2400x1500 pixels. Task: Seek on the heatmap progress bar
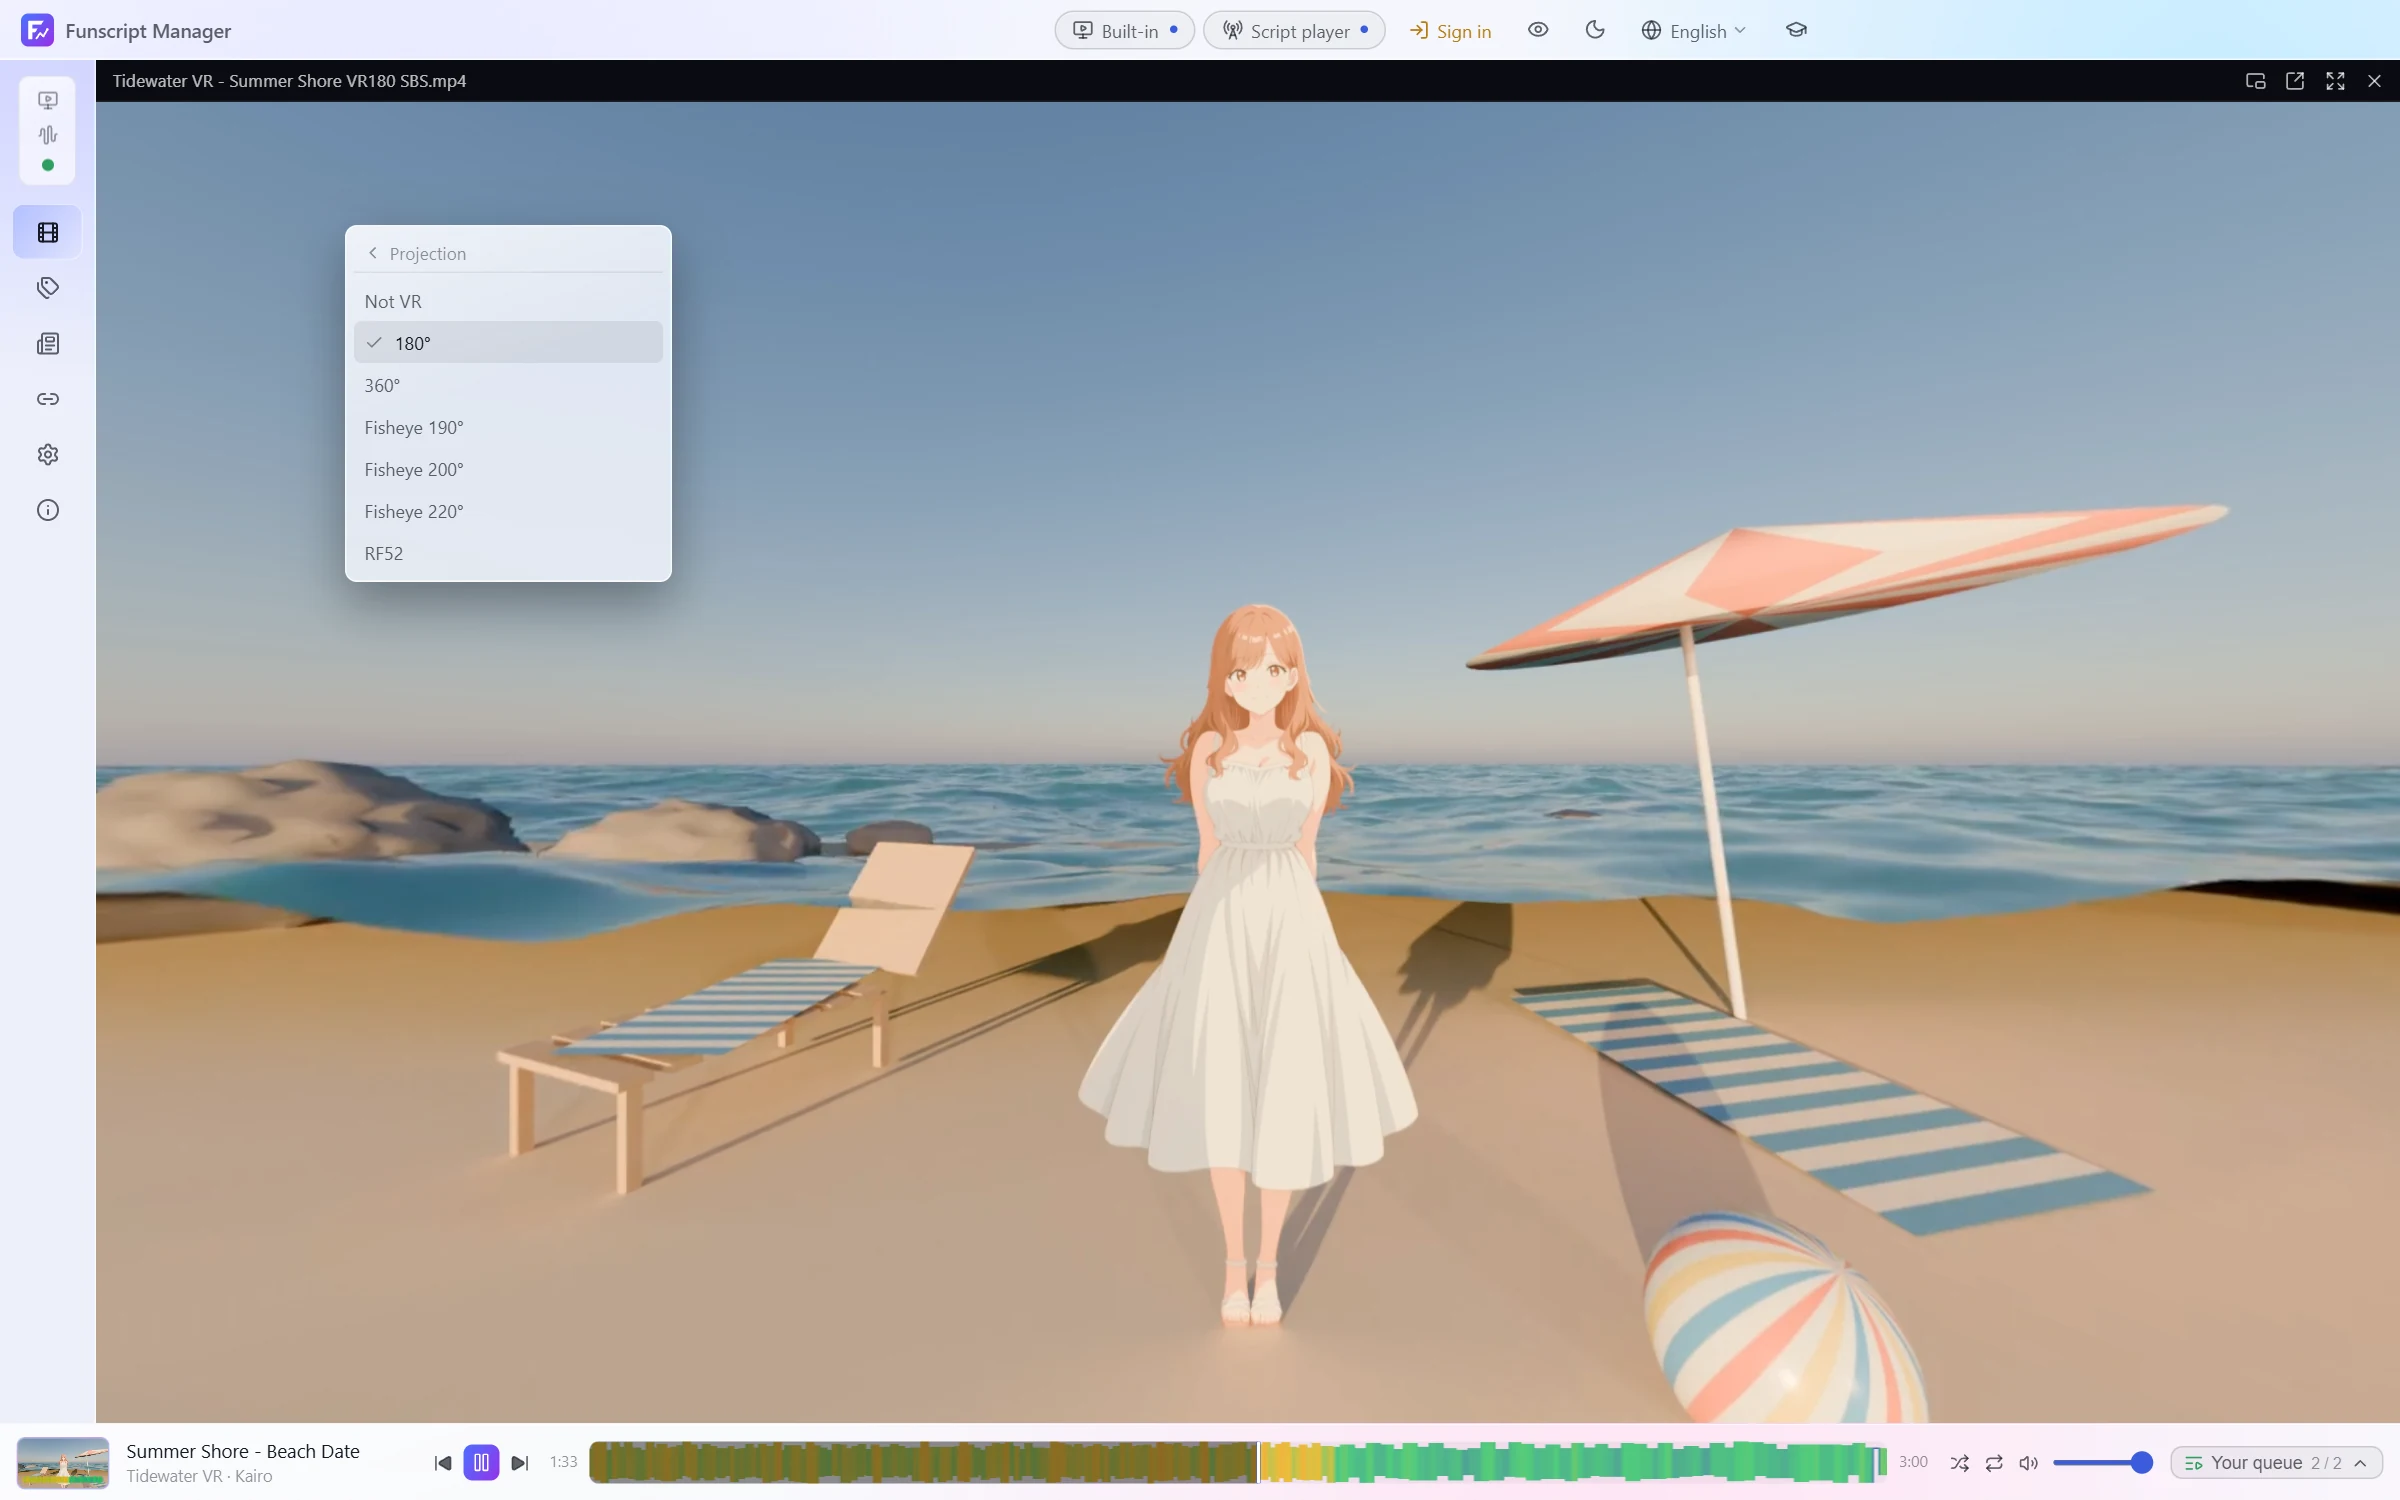[x=1237, y=1462]
